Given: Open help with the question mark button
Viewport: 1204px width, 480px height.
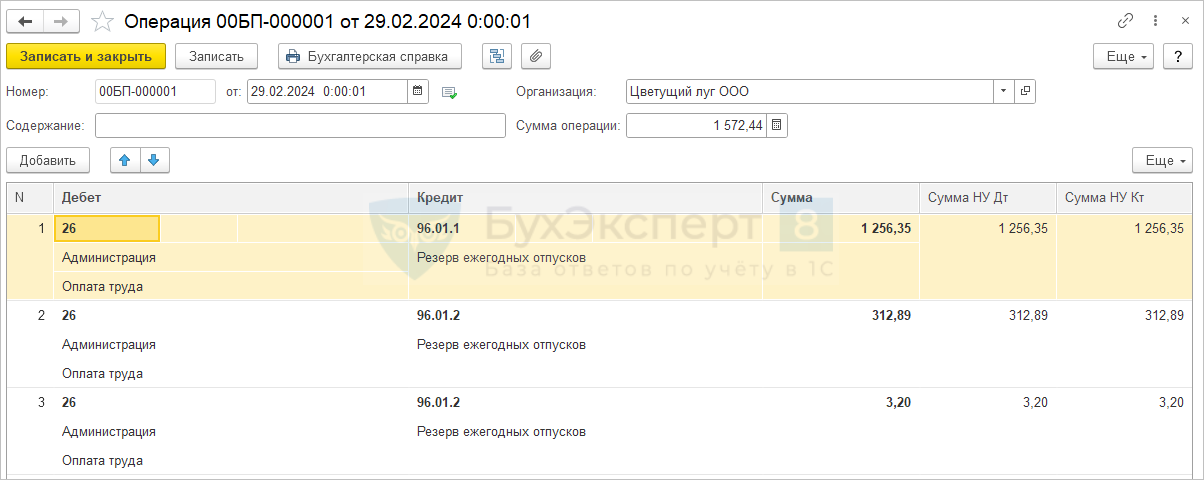Looking at the screenshot, I should (x=1178, y=56).
